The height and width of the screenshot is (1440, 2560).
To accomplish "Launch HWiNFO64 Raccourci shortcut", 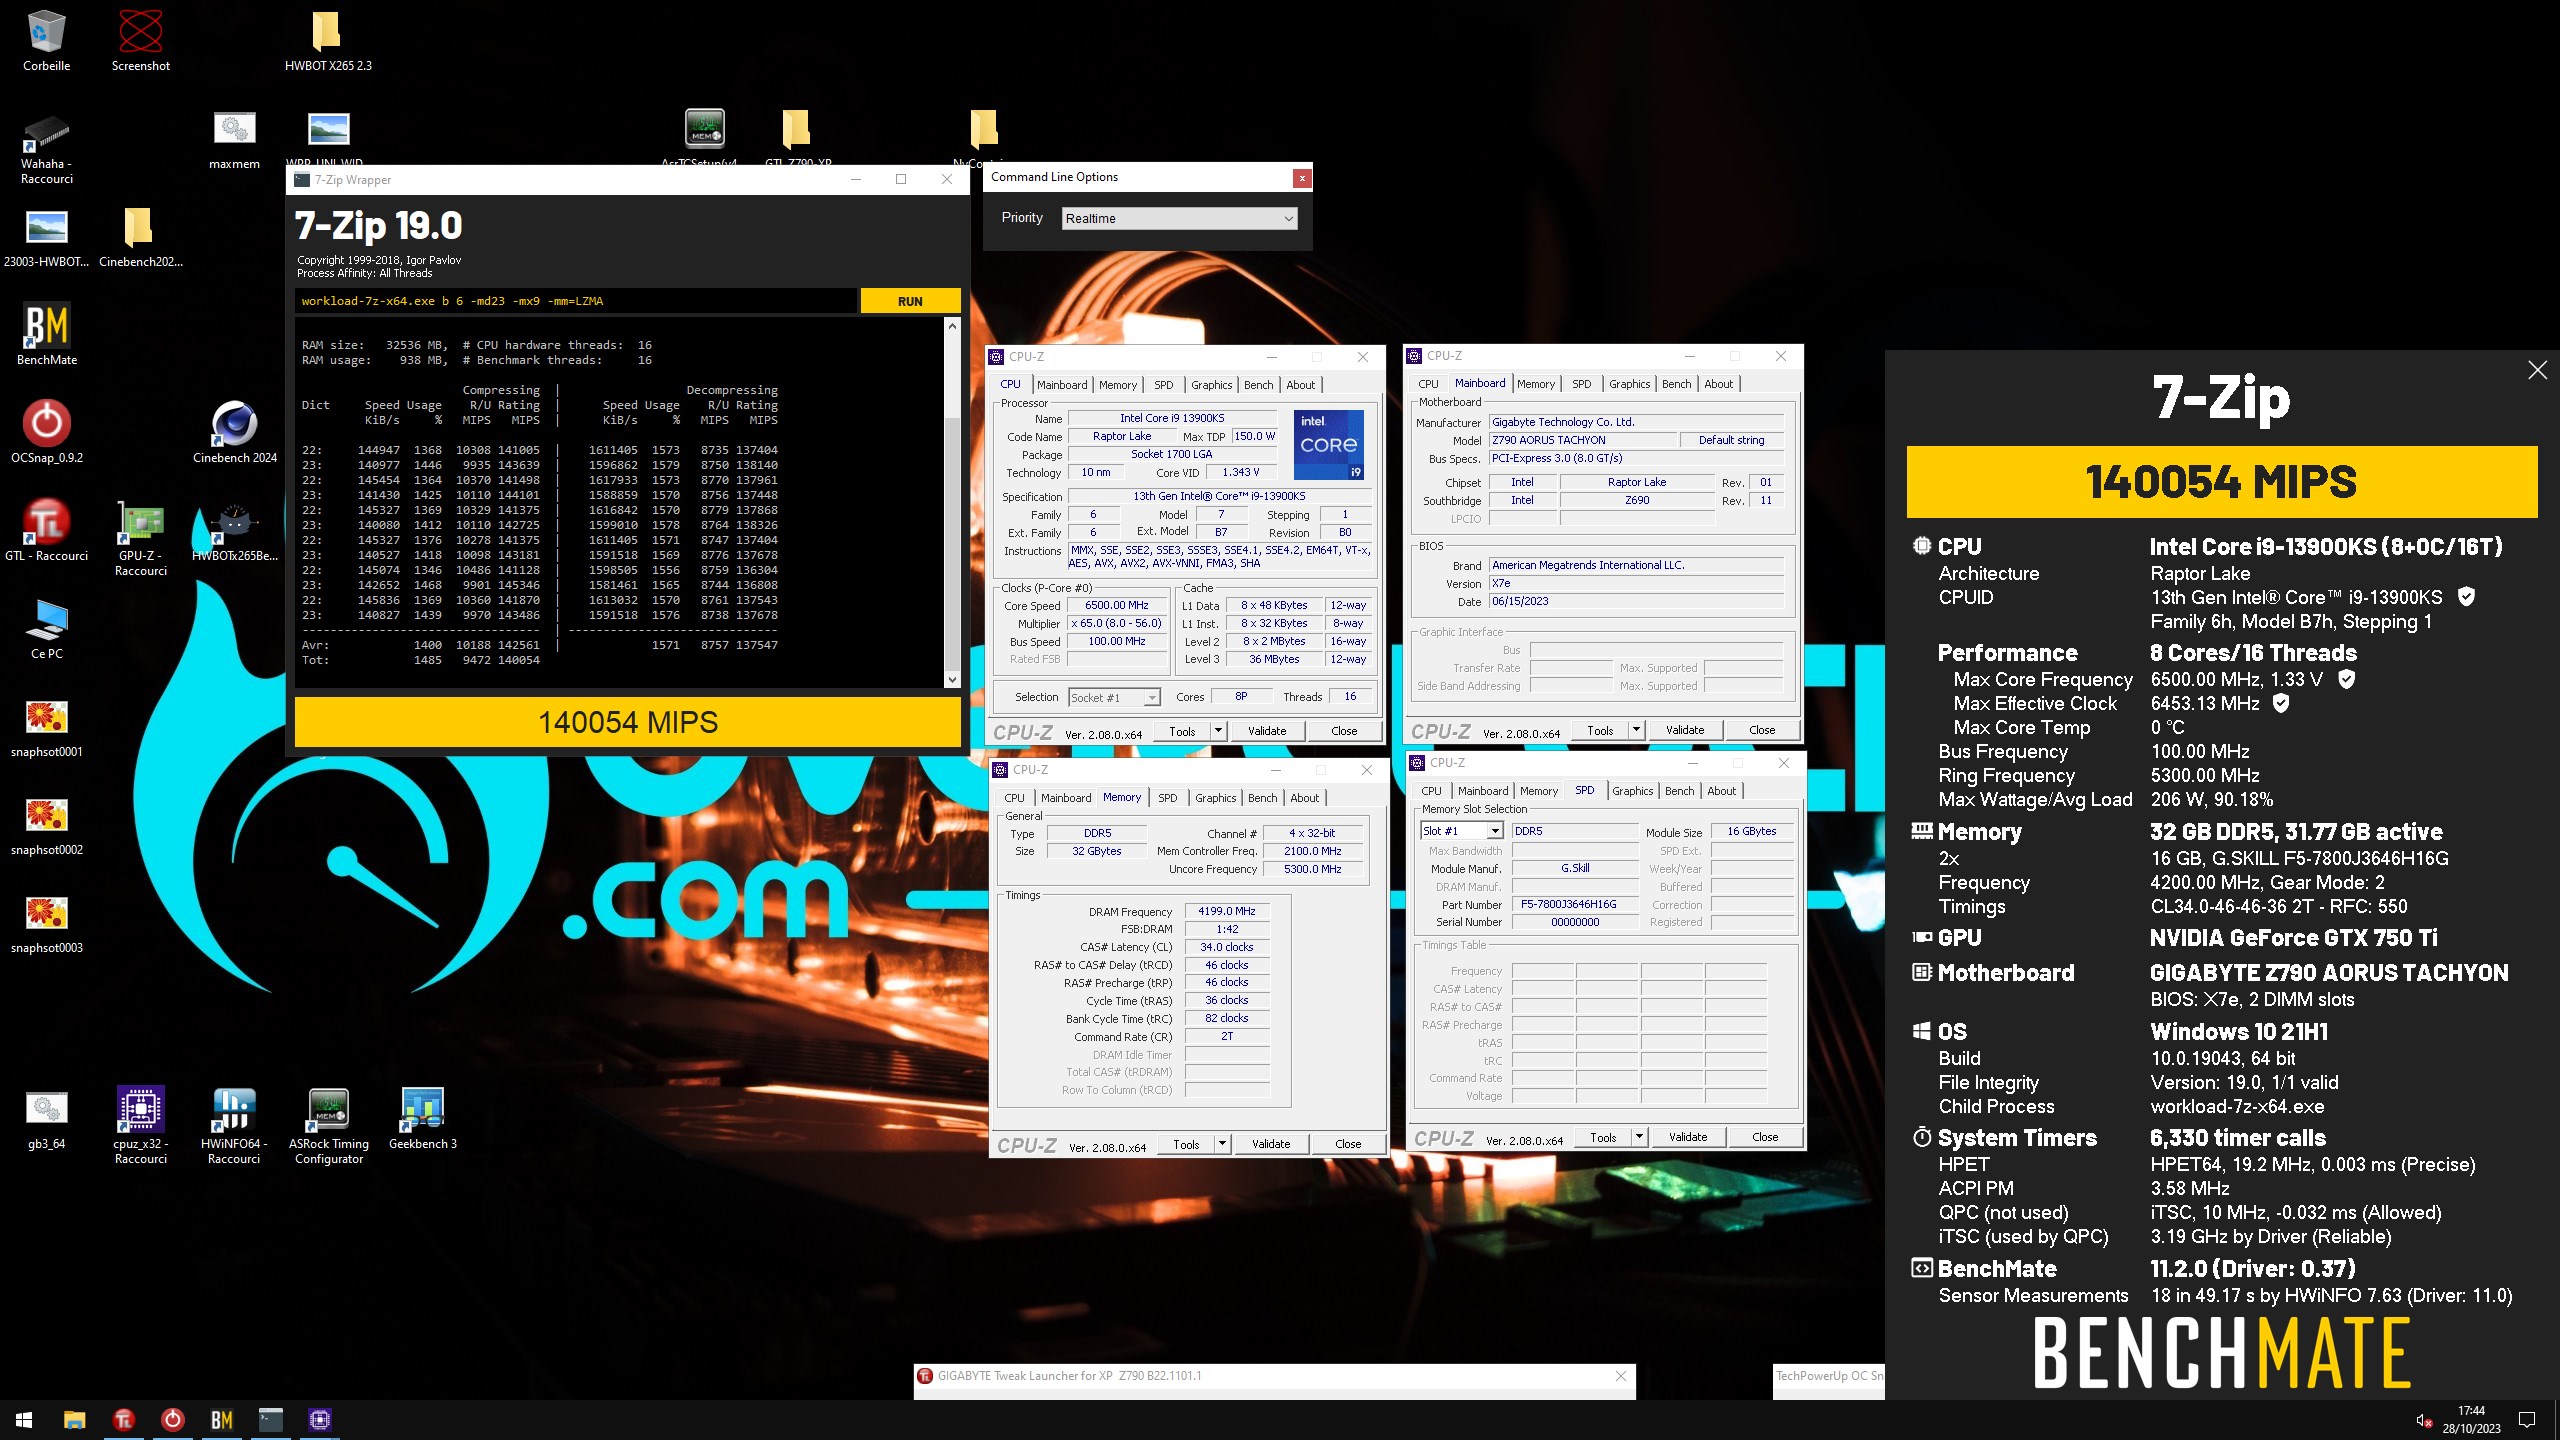I will click(x=234, y=1124).
